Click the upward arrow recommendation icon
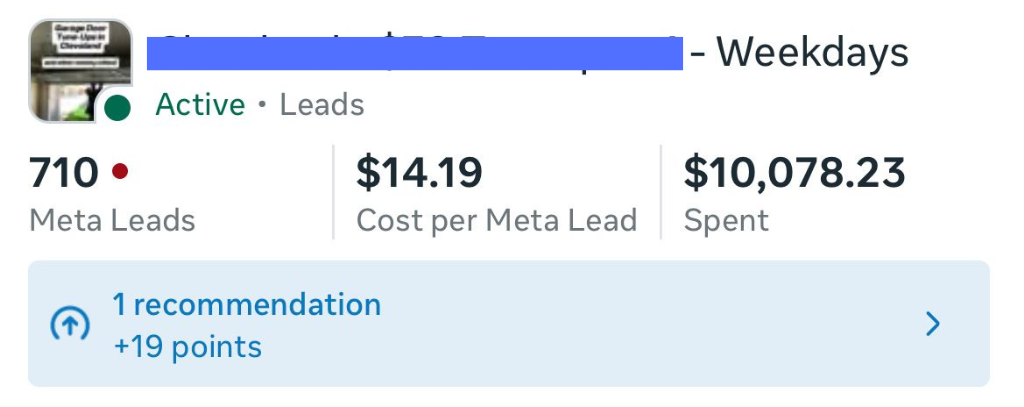 (x=70, y=325)
